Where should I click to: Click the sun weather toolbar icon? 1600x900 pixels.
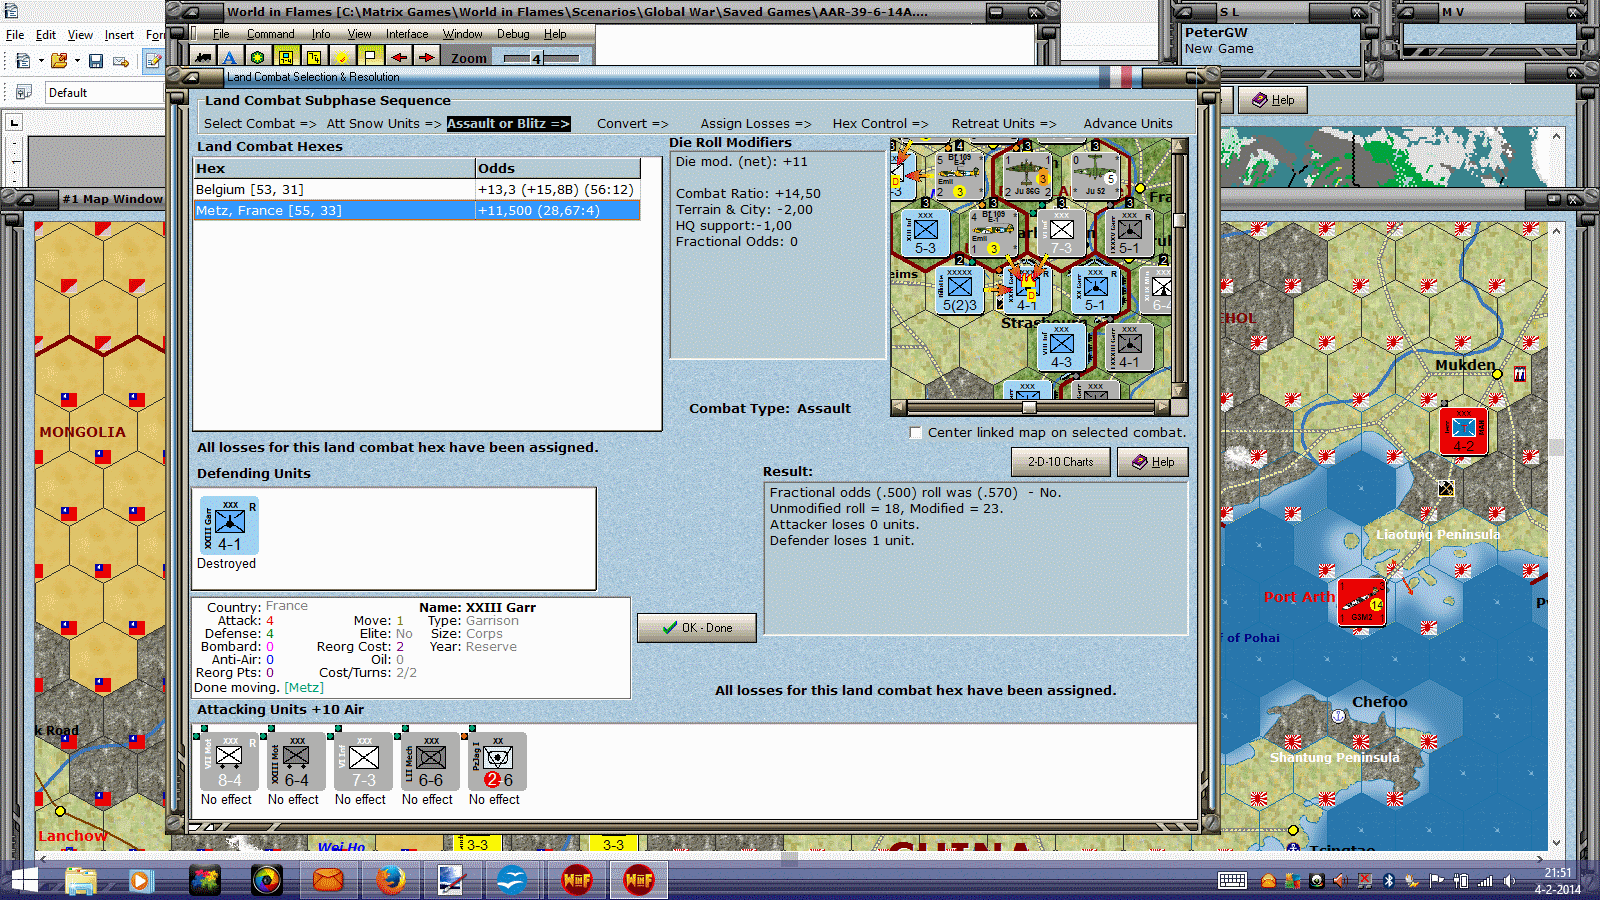342,57
